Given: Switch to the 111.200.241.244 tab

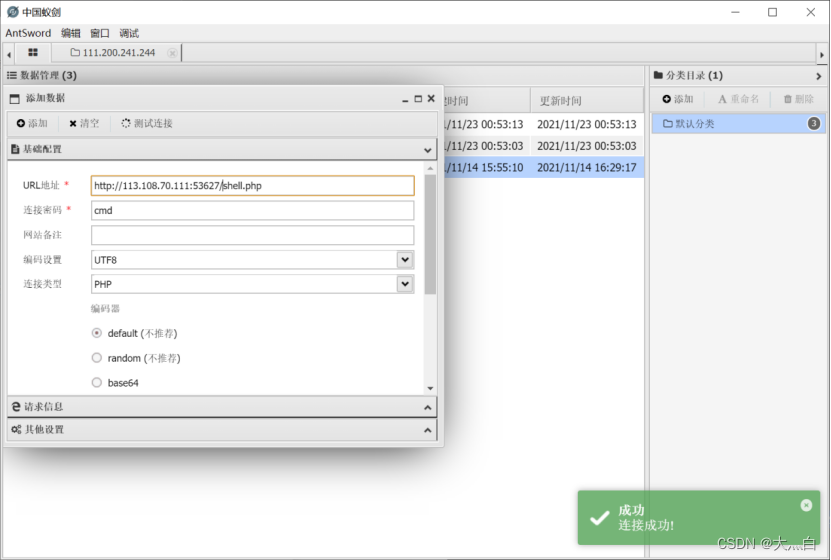Looking at the screenshot, I should [113, 53].
